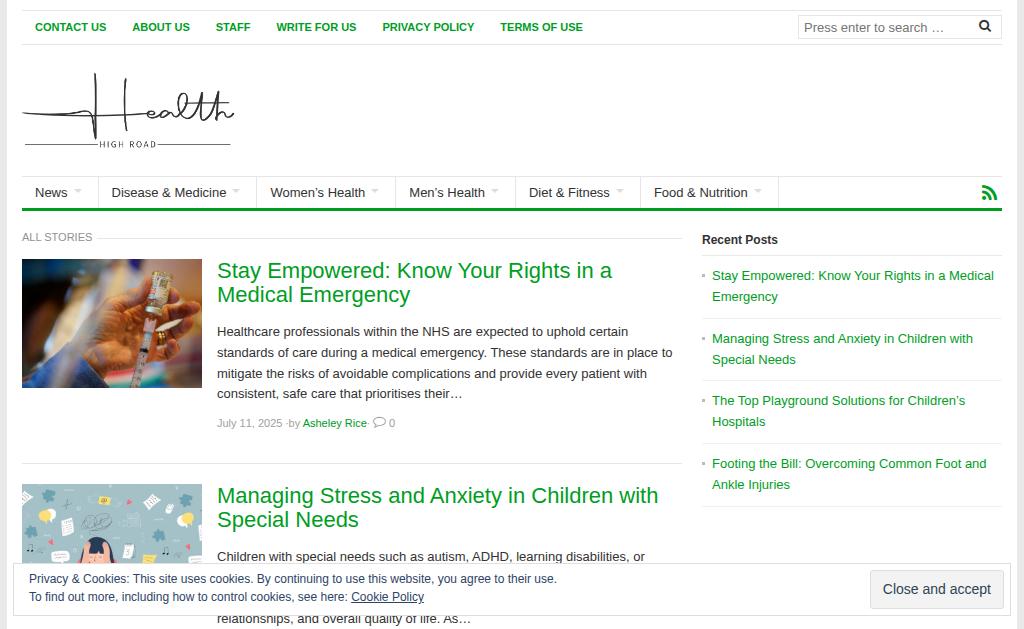Open the Privacy Policy link
Viewport: 1024px width, 629px height.
[428, 27]
